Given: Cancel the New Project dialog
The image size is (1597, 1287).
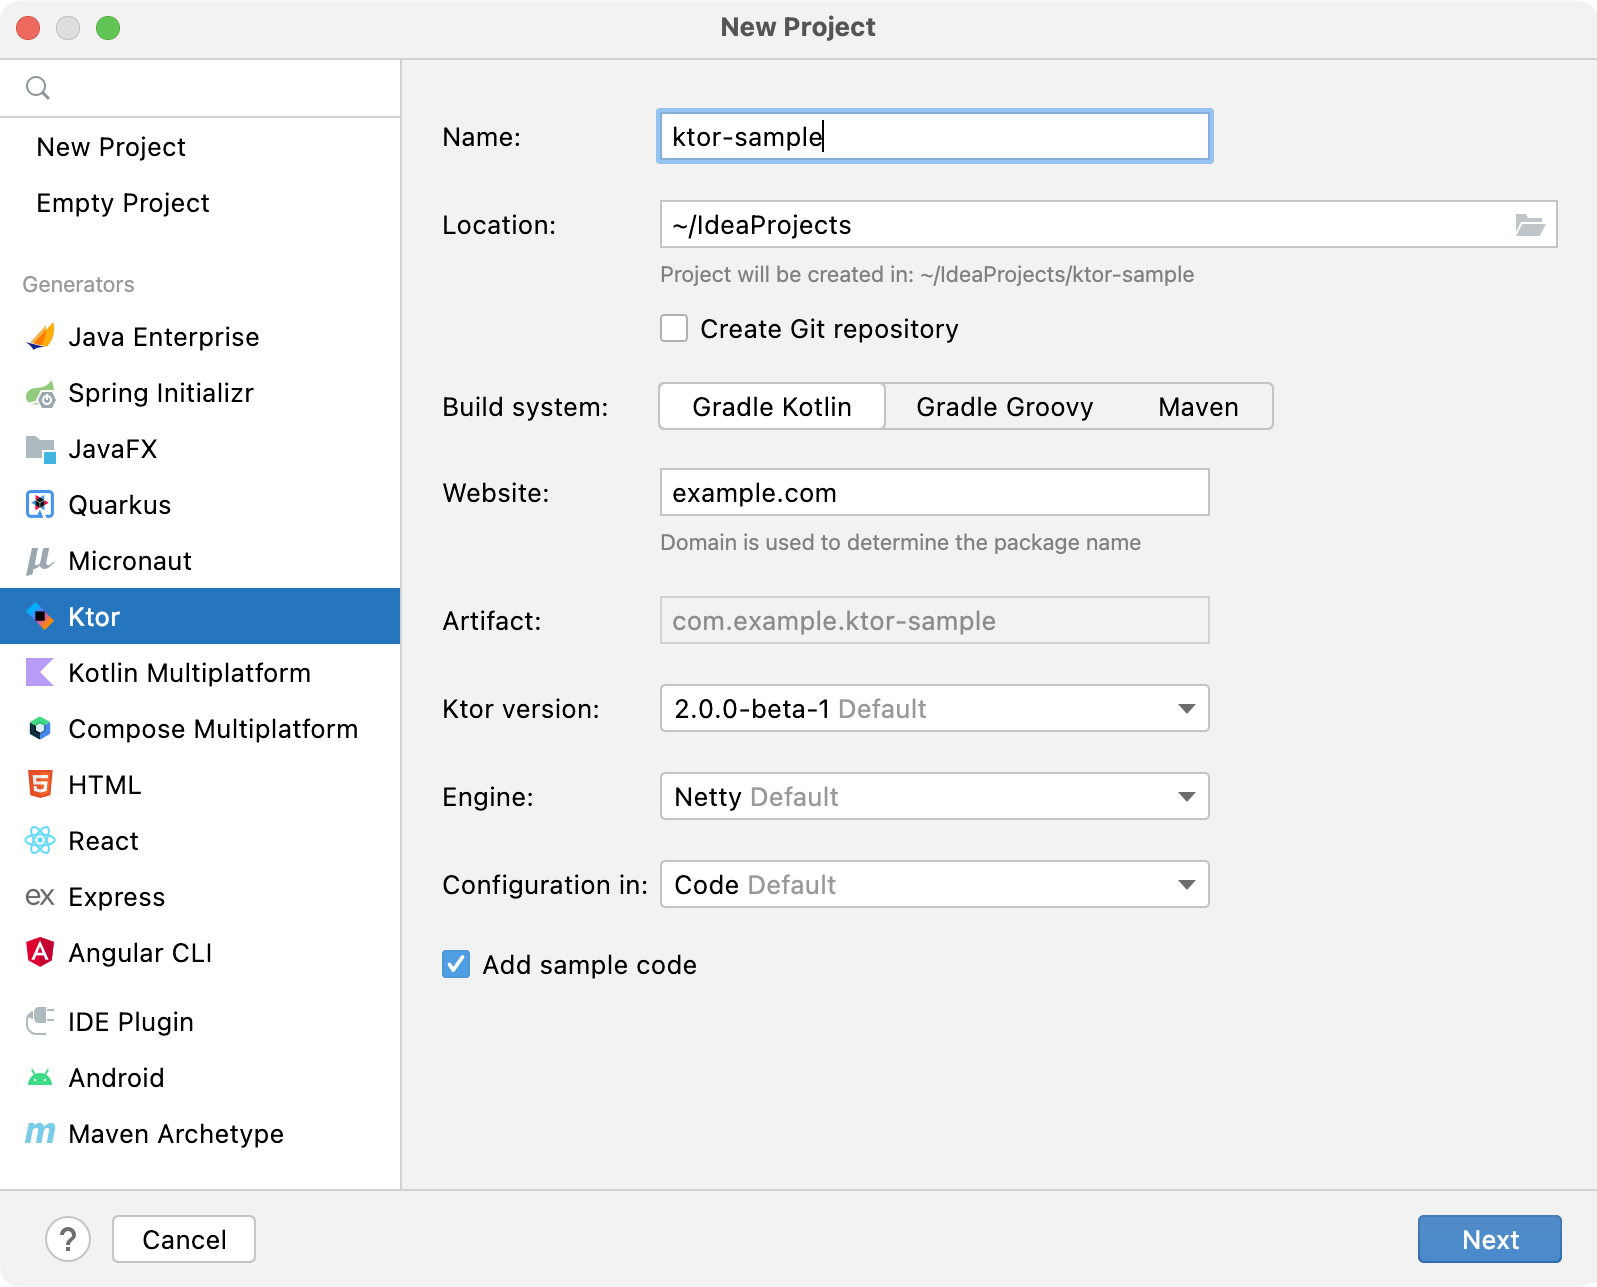Looking at the screenshot, I should (184, 1239).
